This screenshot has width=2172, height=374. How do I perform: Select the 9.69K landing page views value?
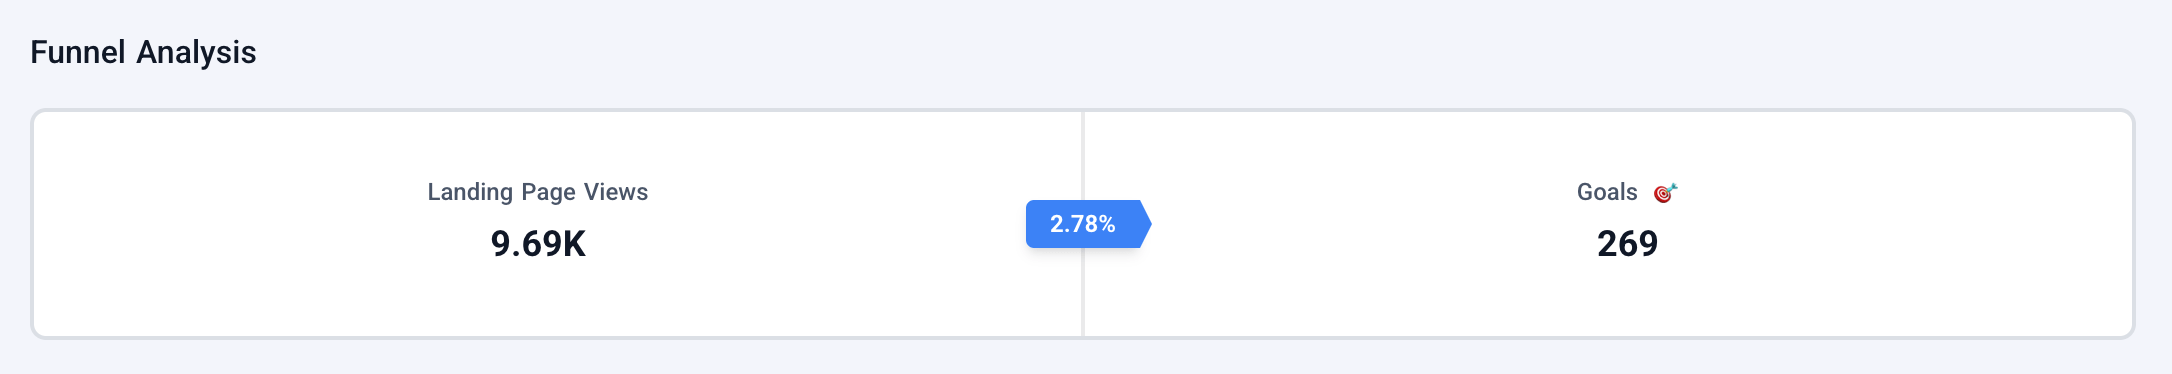(538, 244)
